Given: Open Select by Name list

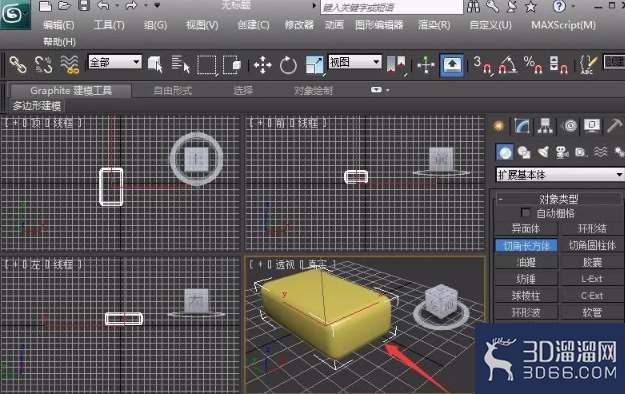Looking at the screenshot, I should click(181, 65).
